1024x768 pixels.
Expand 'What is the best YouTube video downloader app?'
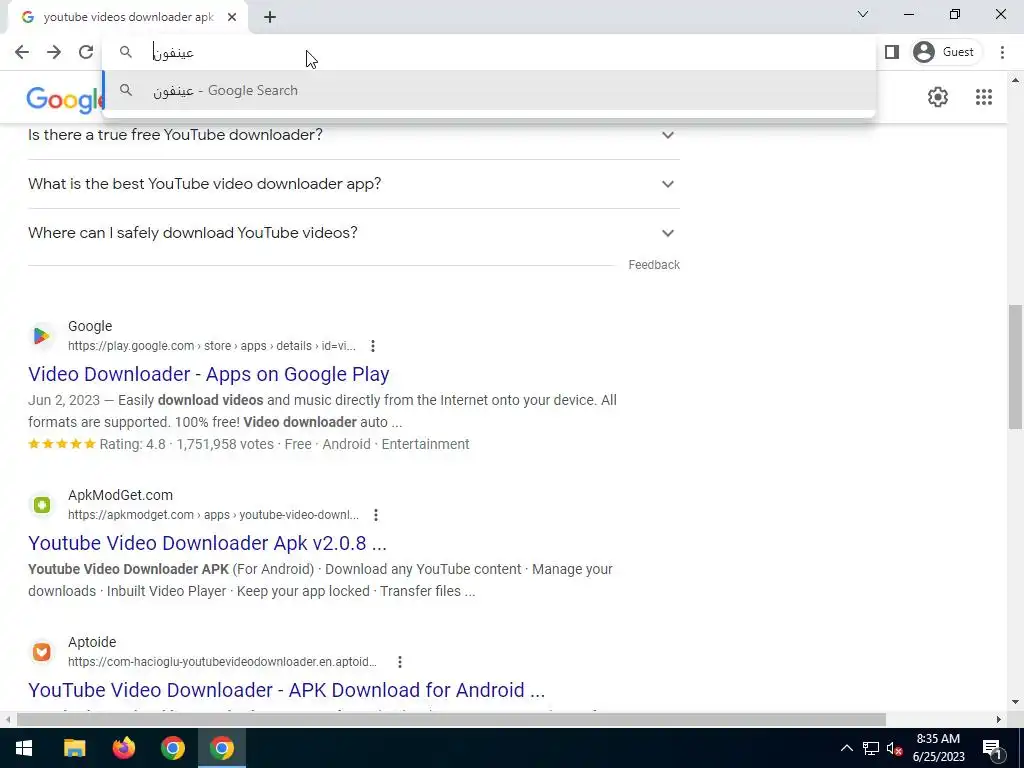click(353, 184)
